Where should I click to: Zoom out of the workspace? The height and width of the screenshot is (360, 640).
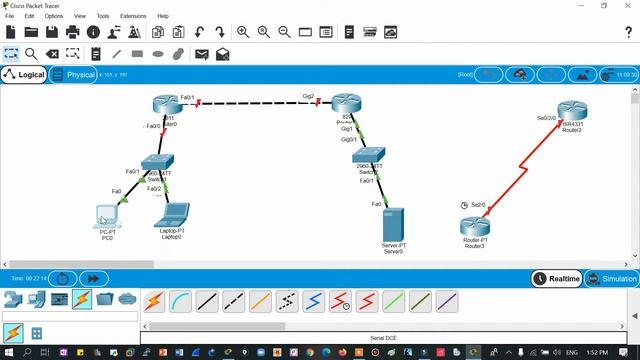pos(284,32)
